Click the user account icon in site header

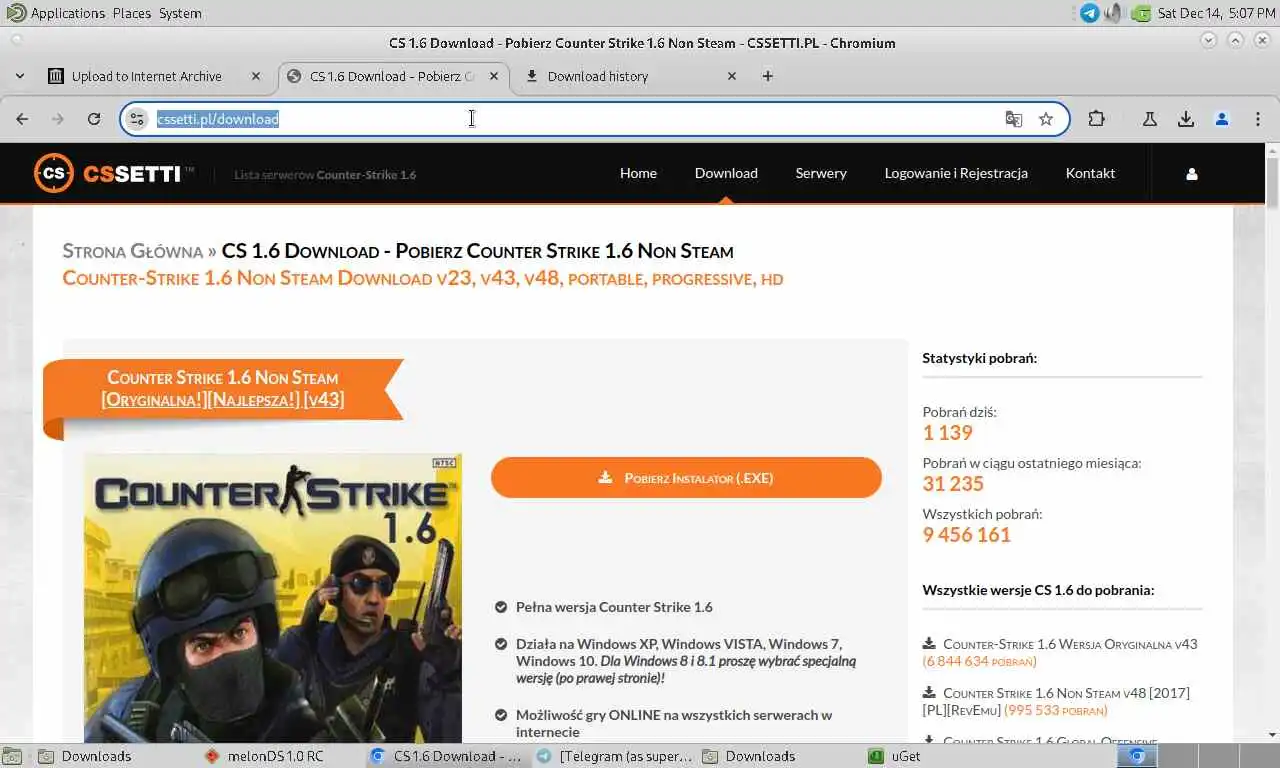(x=1191, y=174)
